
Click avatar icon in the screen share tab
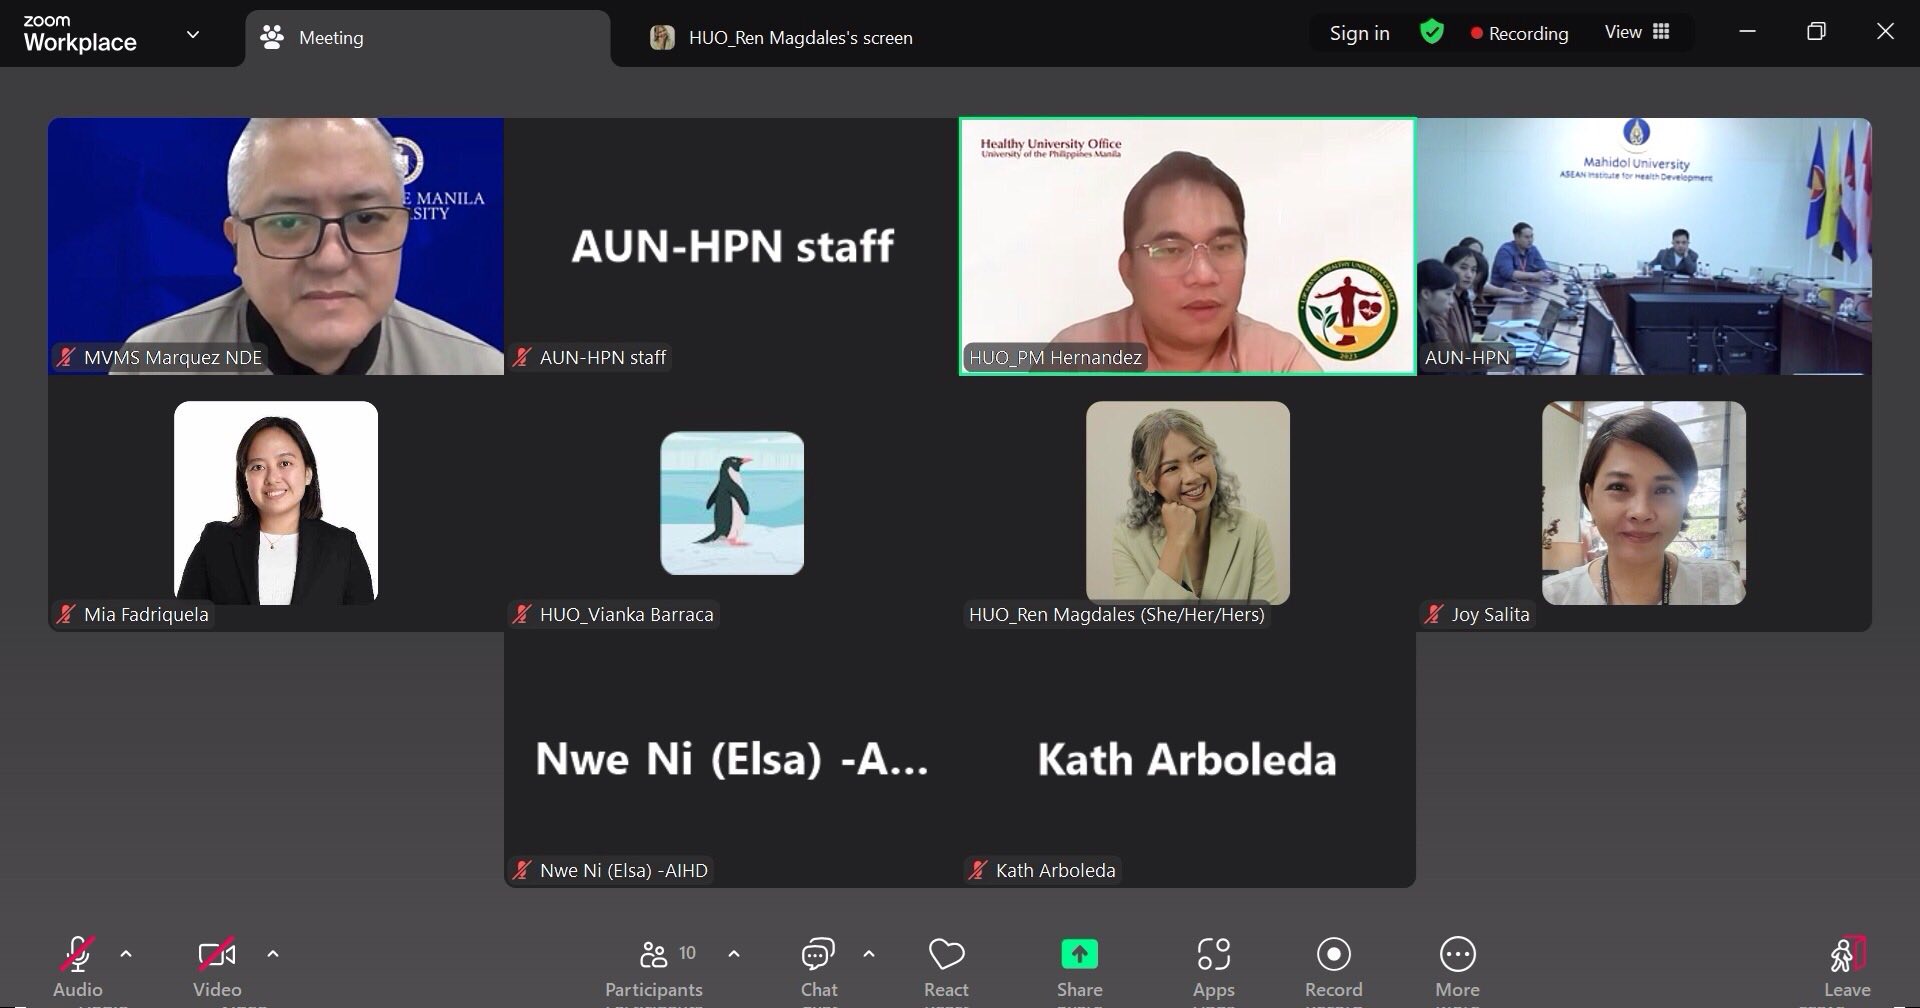tap(662, 38)
